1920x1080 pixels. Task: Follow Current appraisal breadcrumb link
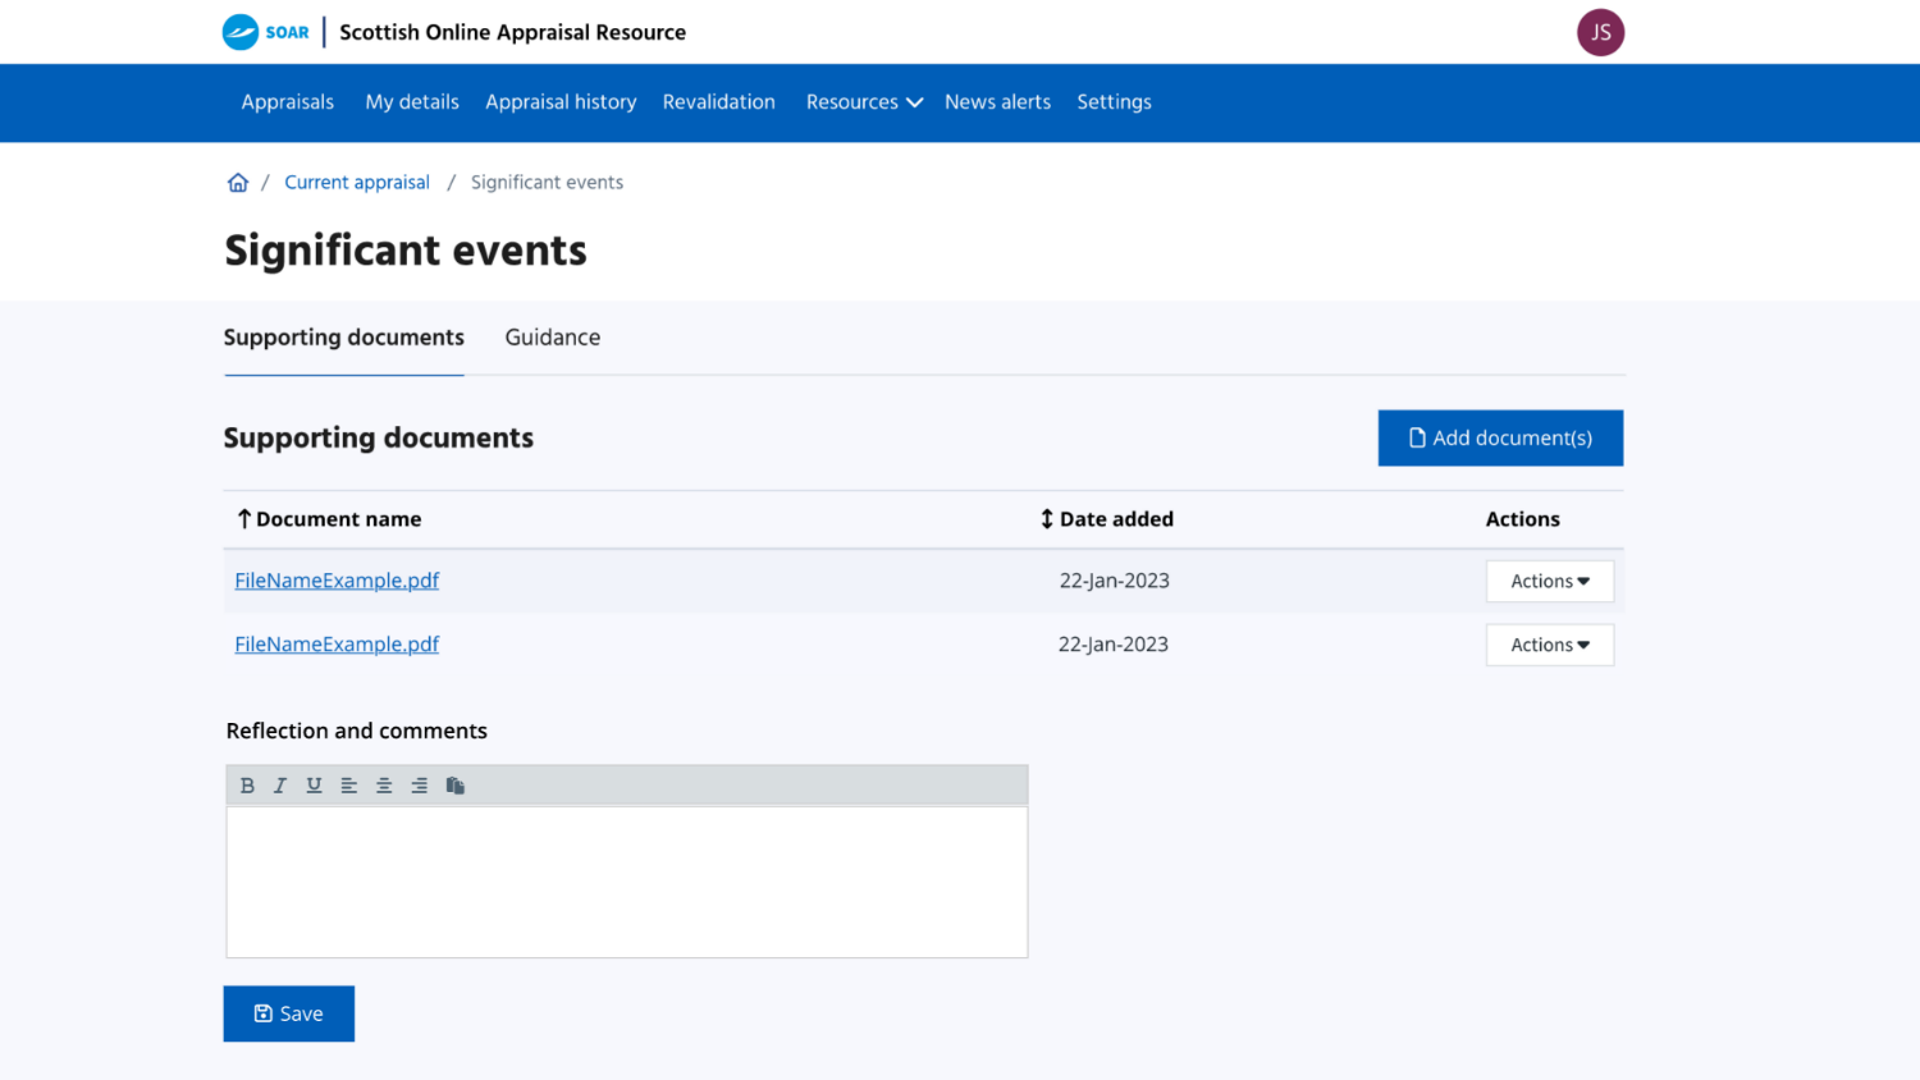[x=357, y=182]
